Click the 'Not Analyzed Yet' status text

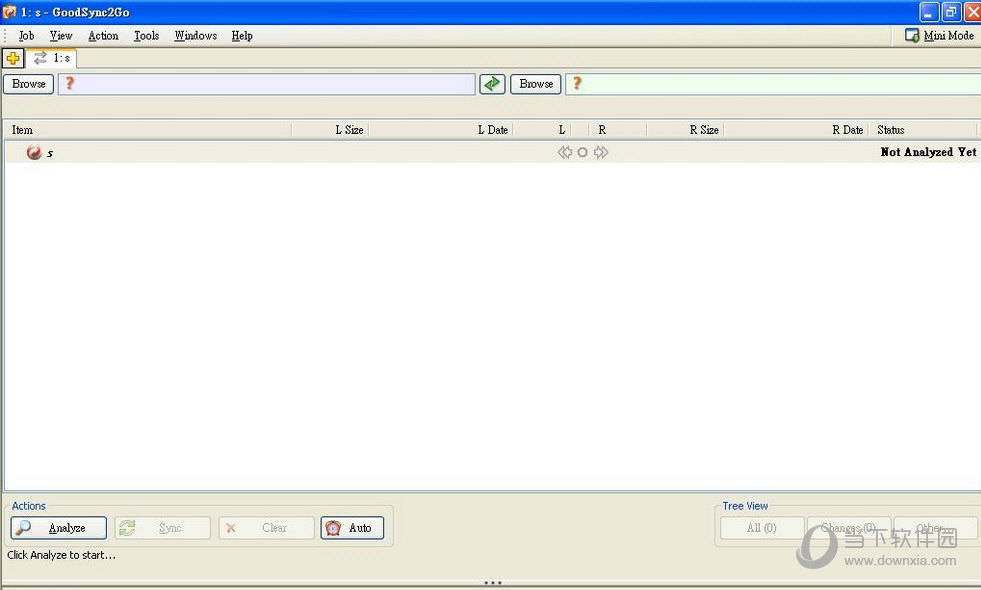(928, 152)
